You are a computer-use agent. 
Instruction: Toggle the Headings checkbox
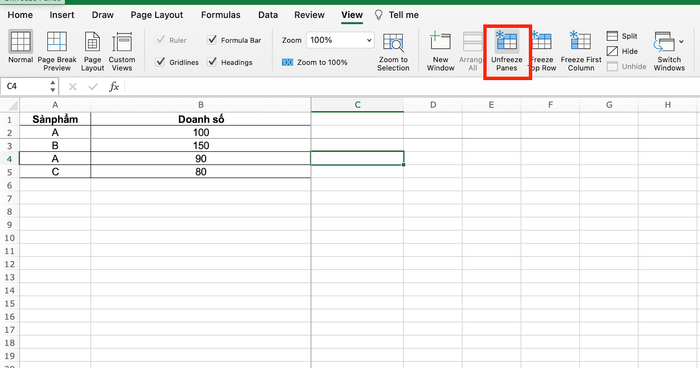pos(212,62)
